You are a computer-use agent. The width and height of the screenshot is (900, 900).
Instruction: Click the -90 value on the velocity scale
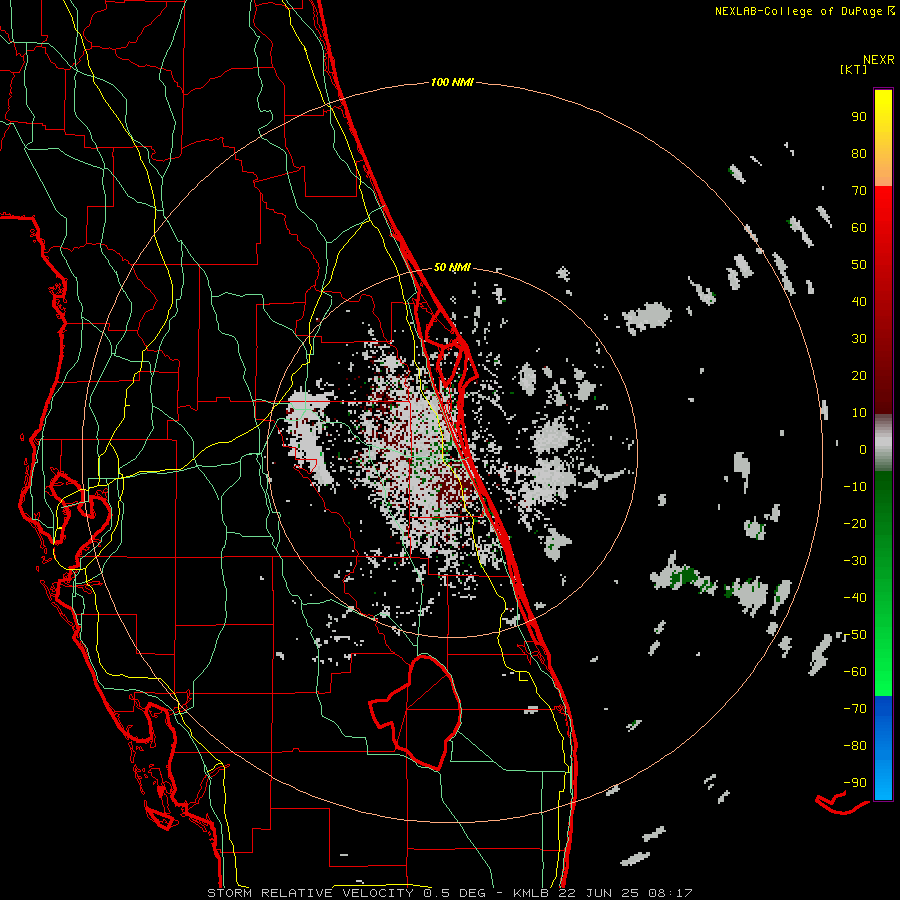pyautogui.click(x=855, y=783)
